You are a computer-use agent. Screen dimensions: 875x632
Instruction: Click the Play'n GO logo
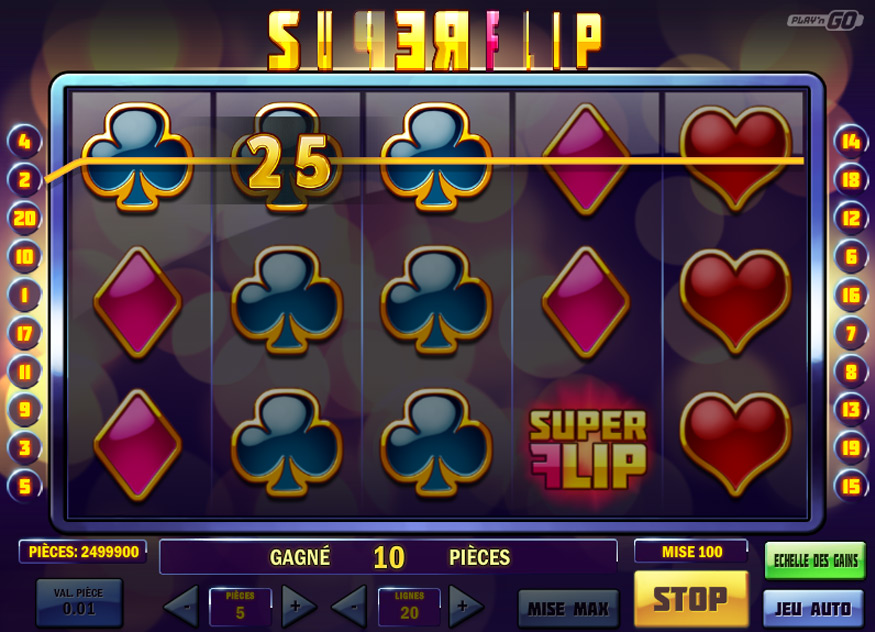(825, 21)
